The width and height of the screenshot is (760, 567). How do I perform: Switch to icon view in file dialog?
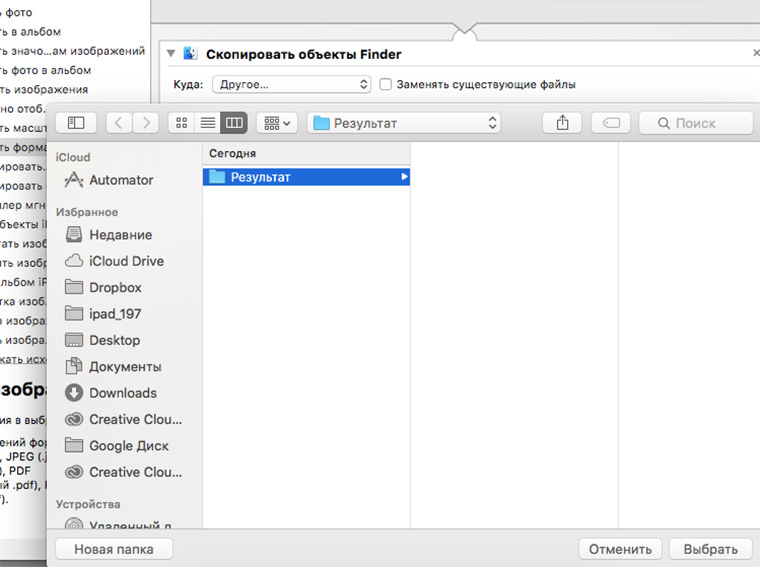tap(181, 123)
